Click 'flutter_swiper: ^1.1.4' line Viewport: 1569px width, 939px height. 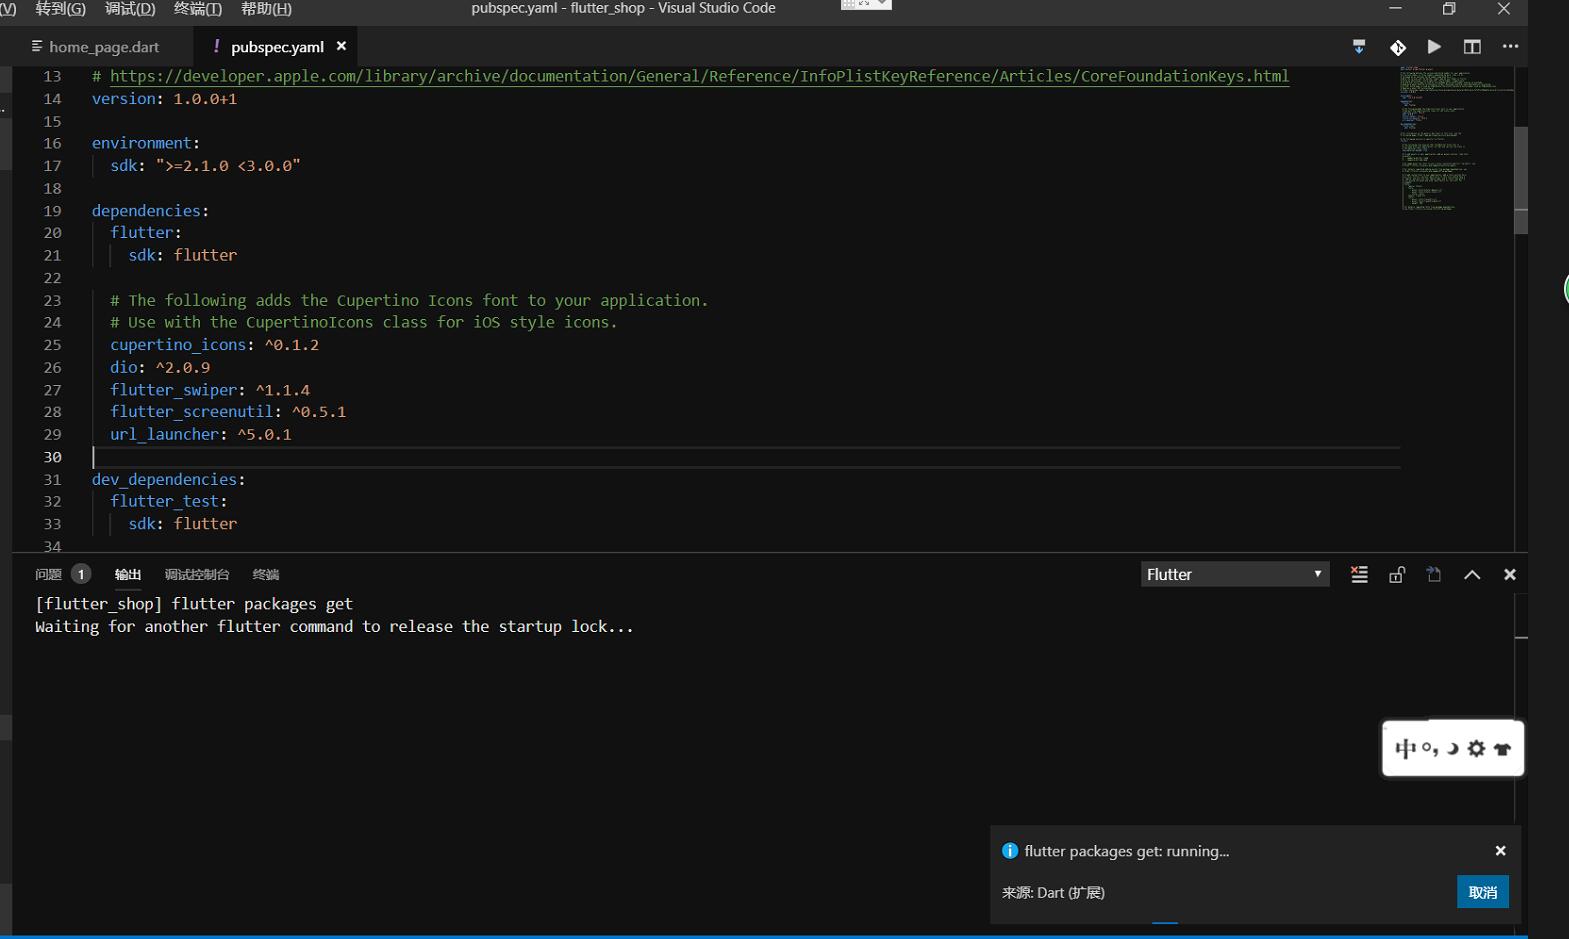point(210,390)
